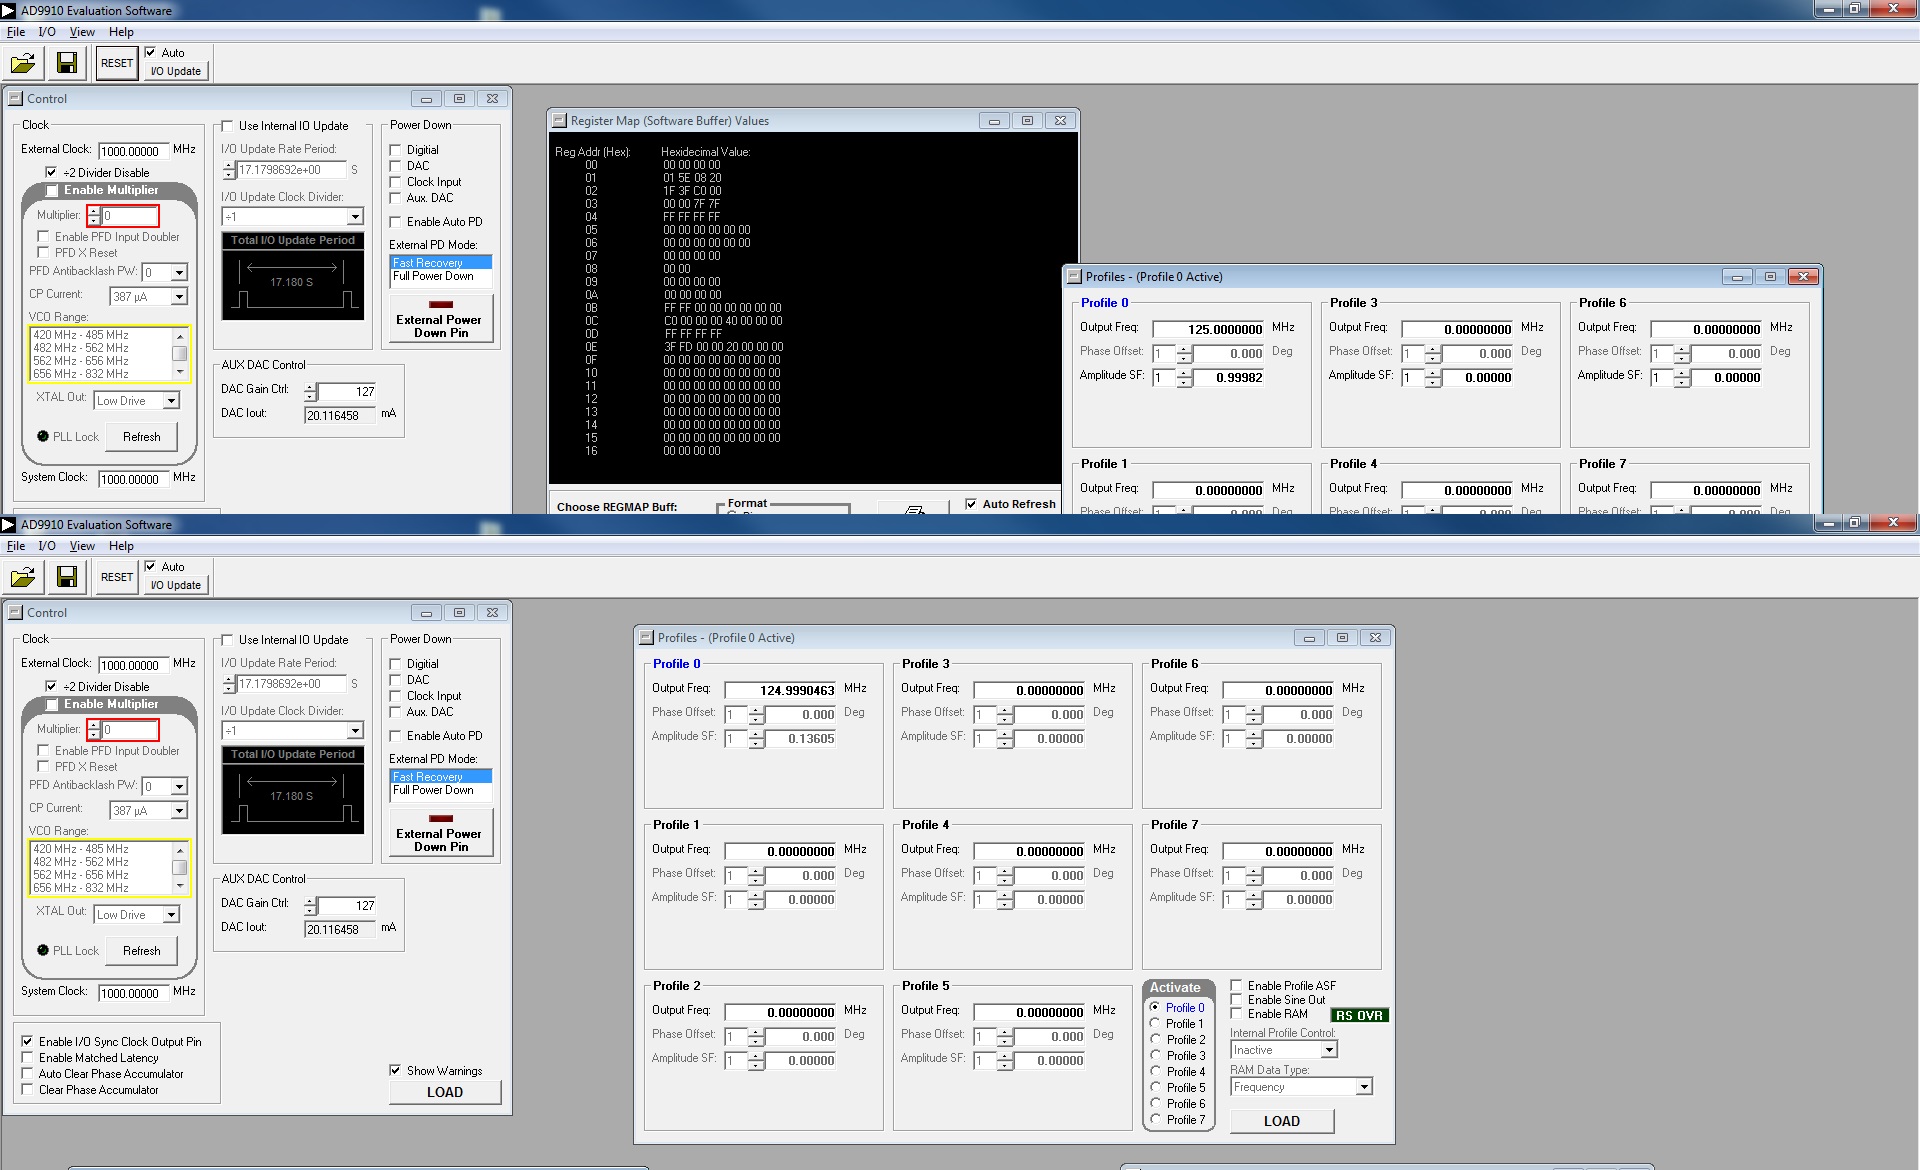1920x1170 pixels.
Task: Toggle Enable Matched Latency checkbox
Action: tap(28, 1057)
